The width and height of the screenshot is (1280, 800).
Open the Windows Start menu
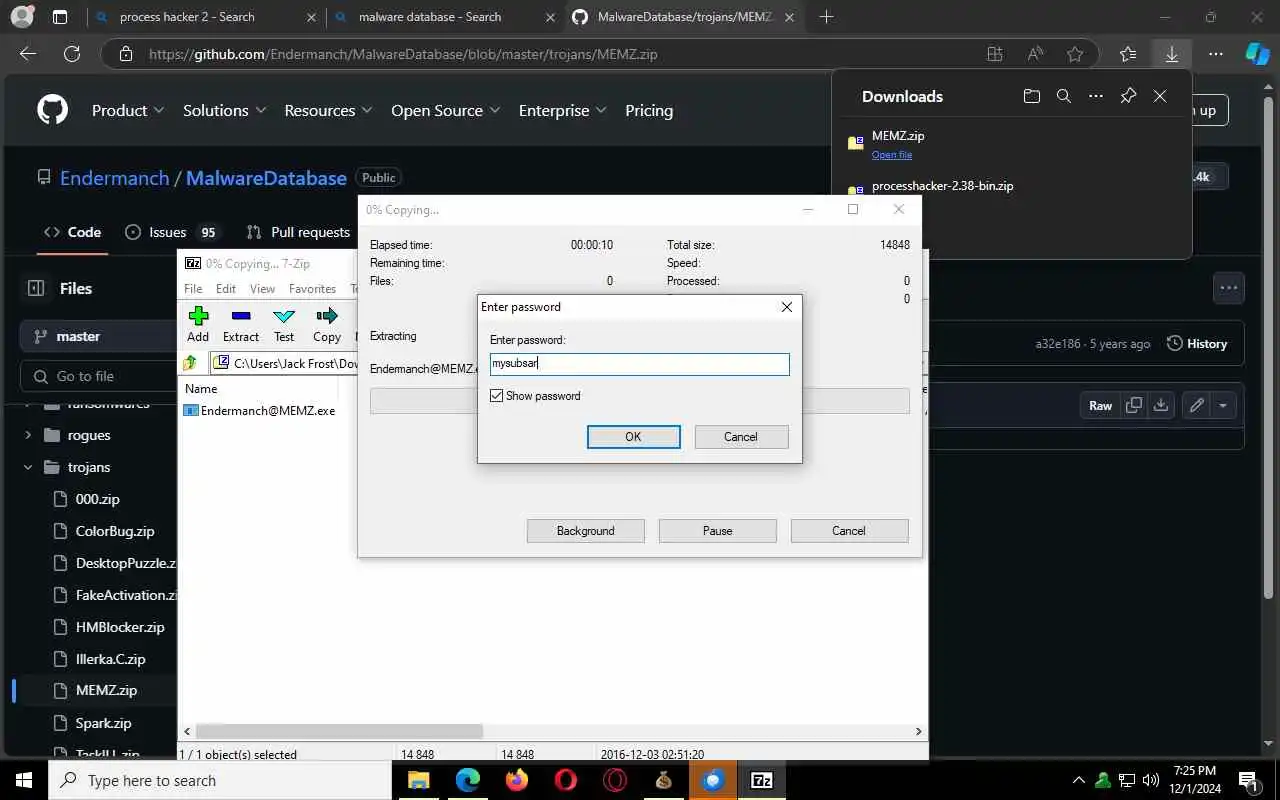24,780
